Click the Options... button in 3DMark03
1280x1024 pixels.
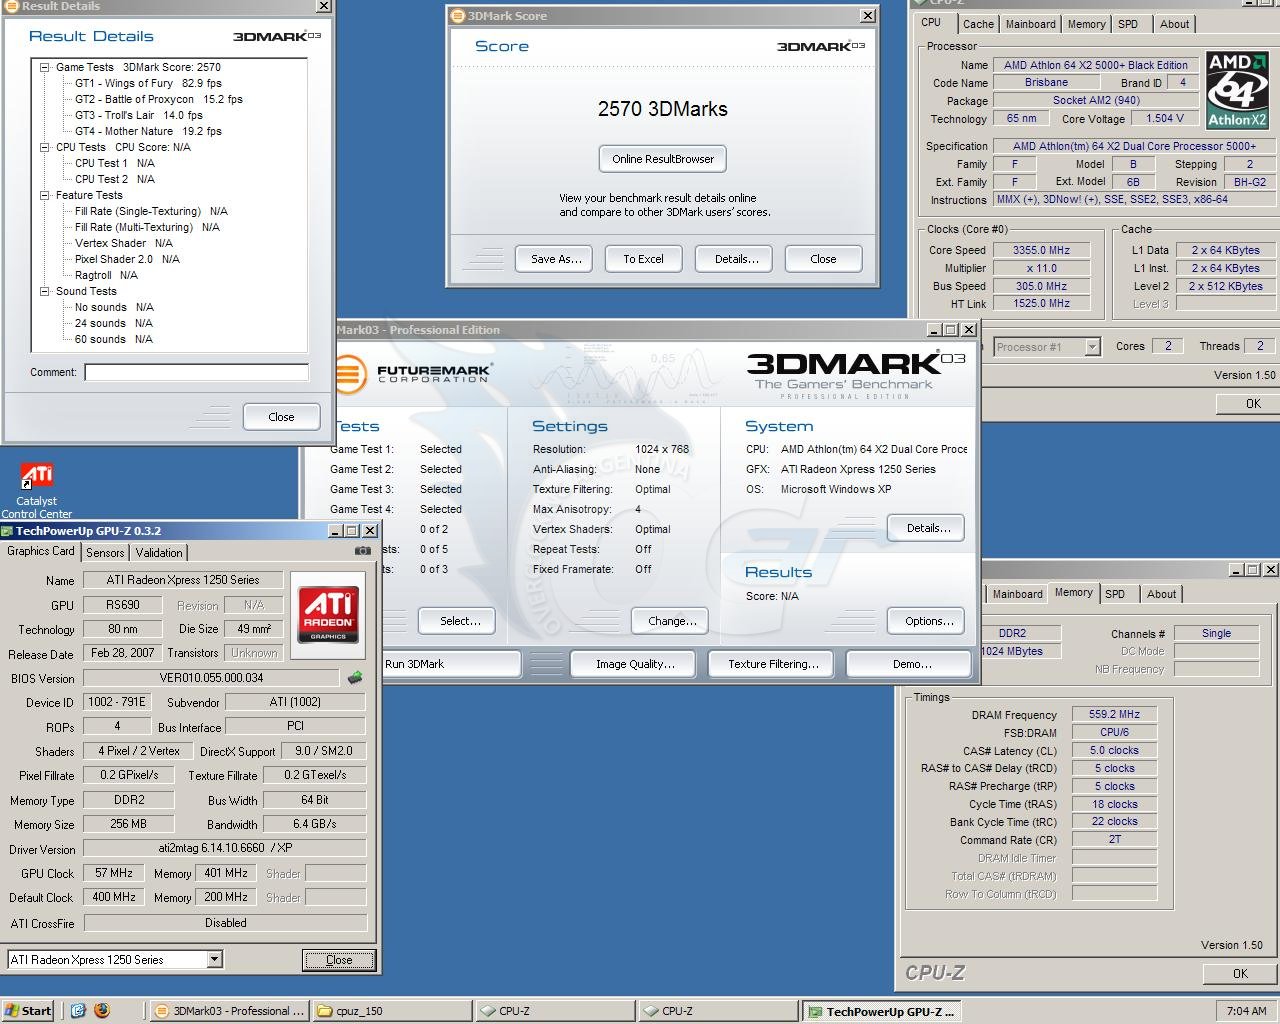click(x=928, y=621)
